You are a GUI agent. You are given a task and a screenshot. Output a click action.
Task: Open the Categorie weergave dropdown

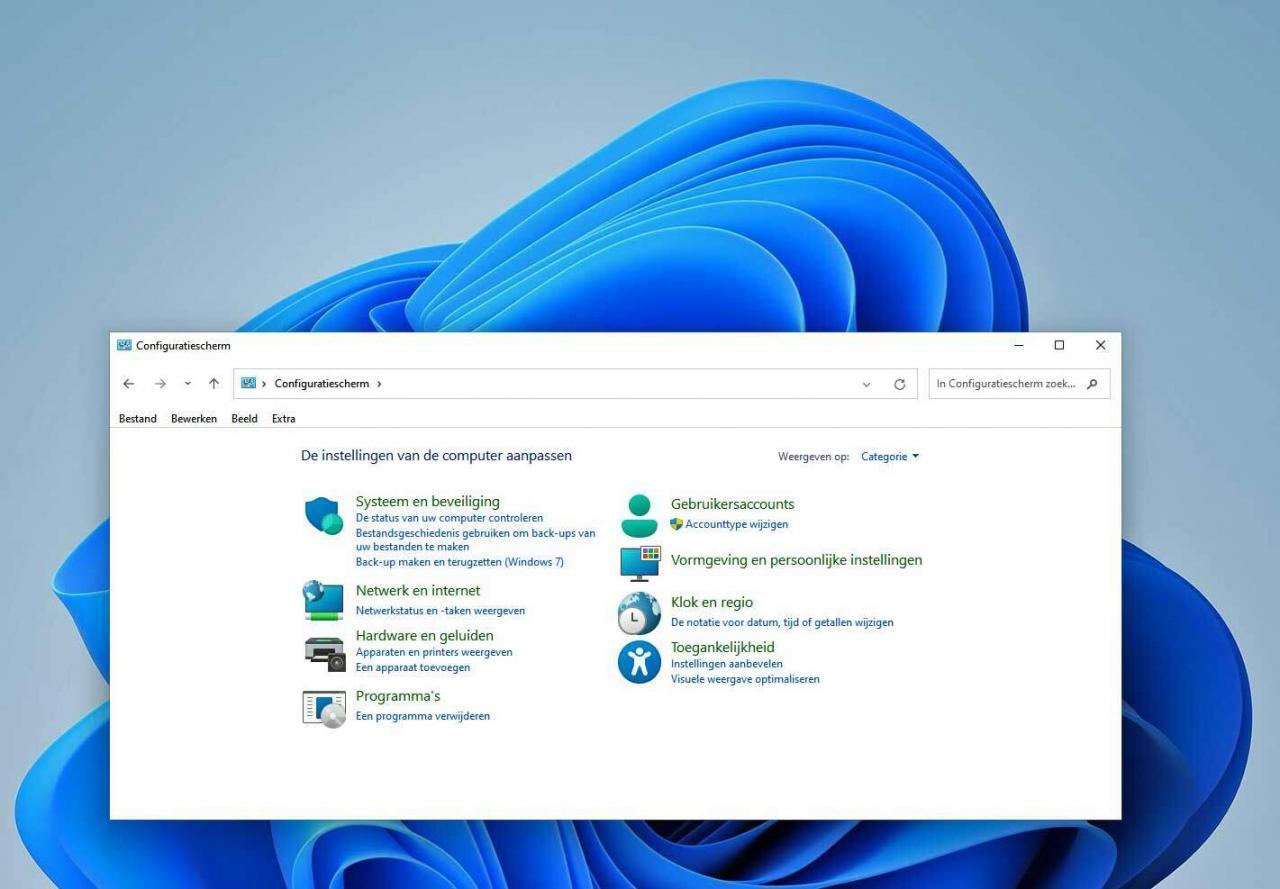[x=888, y=456]
